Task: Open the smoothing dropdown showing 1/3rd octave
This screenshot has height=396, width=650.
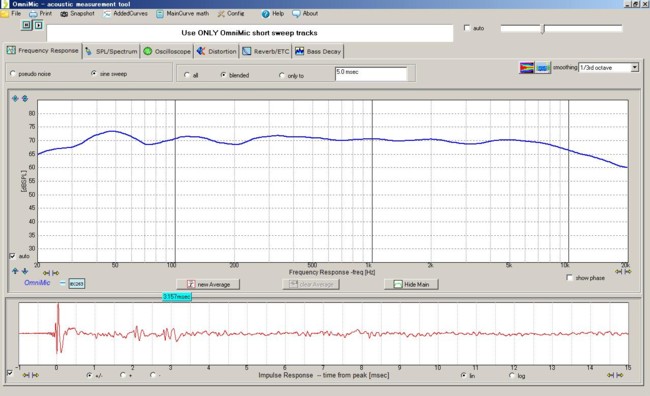Action: tap(609, 68)
